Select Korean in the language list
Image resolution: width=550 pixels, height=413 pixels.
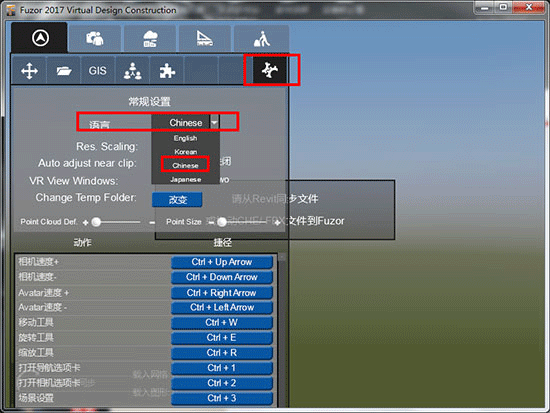click(185, 152)
